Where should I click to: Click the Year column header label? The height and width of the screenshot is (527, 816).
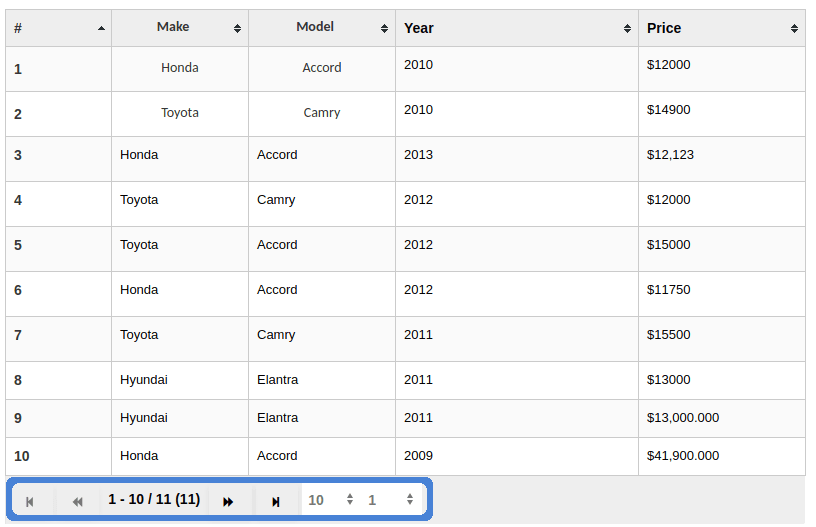click(x=419, y=28)
